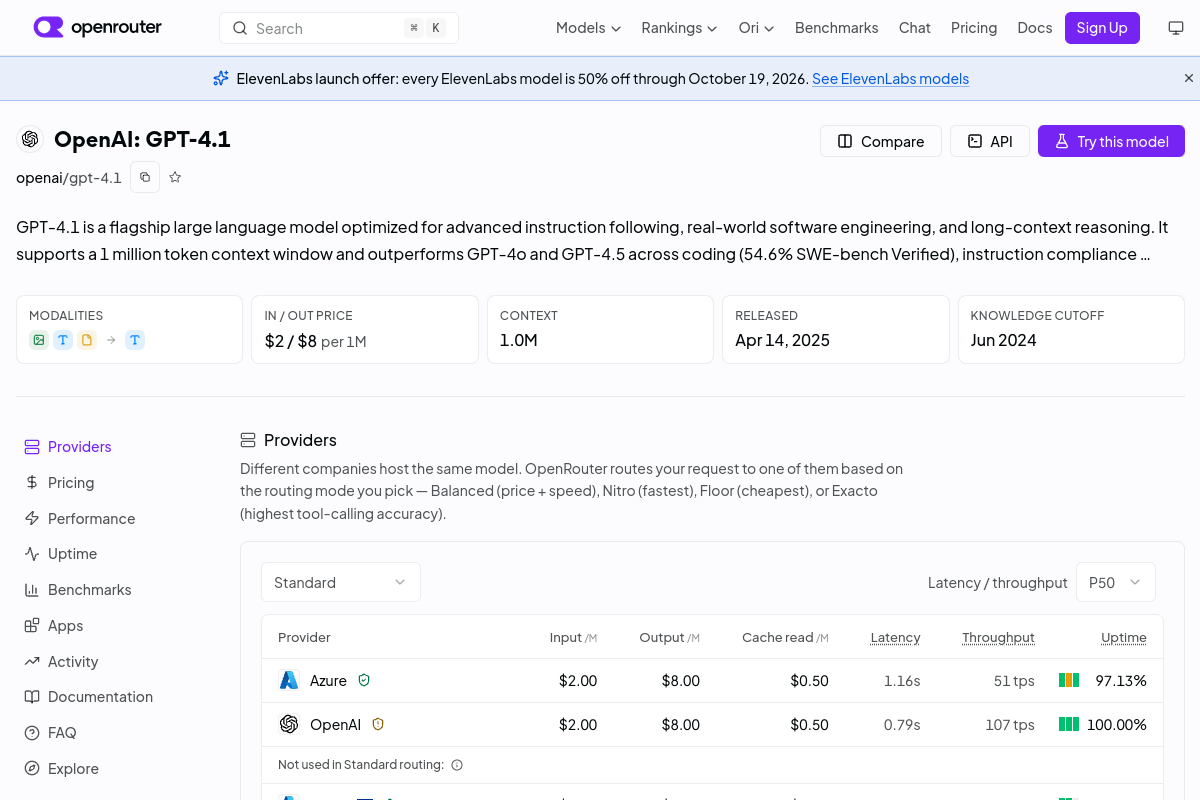Click the API button
The width and height of the screenshot is (1200, 800).
989,141
